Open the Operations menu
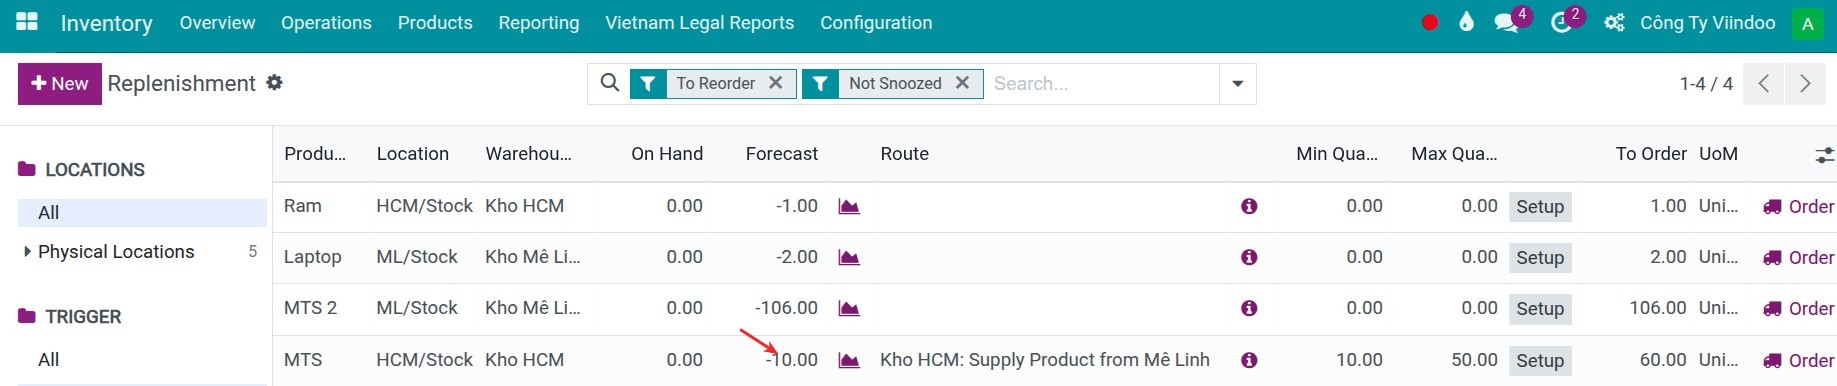This screenshot has width=1837, height=386. point(326,22)
